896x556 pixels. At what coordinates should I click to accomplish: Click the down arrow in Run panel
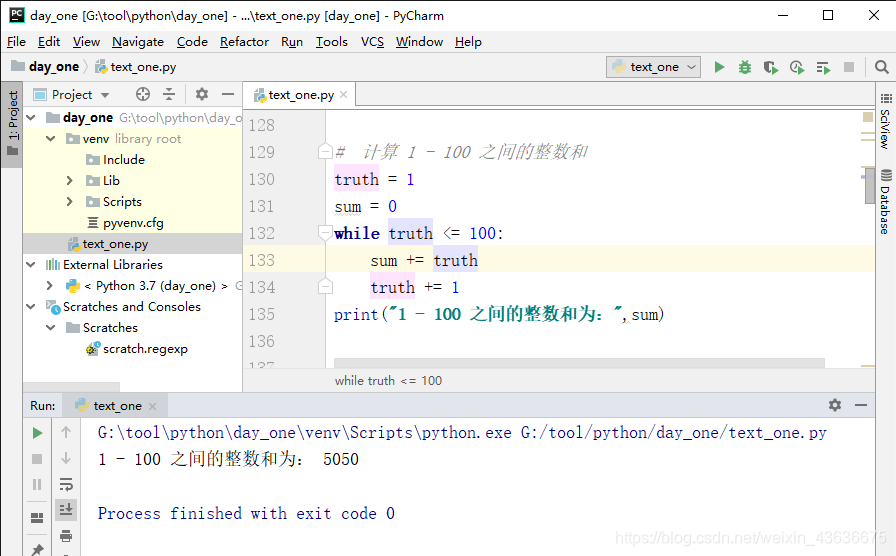click(66, 458)
